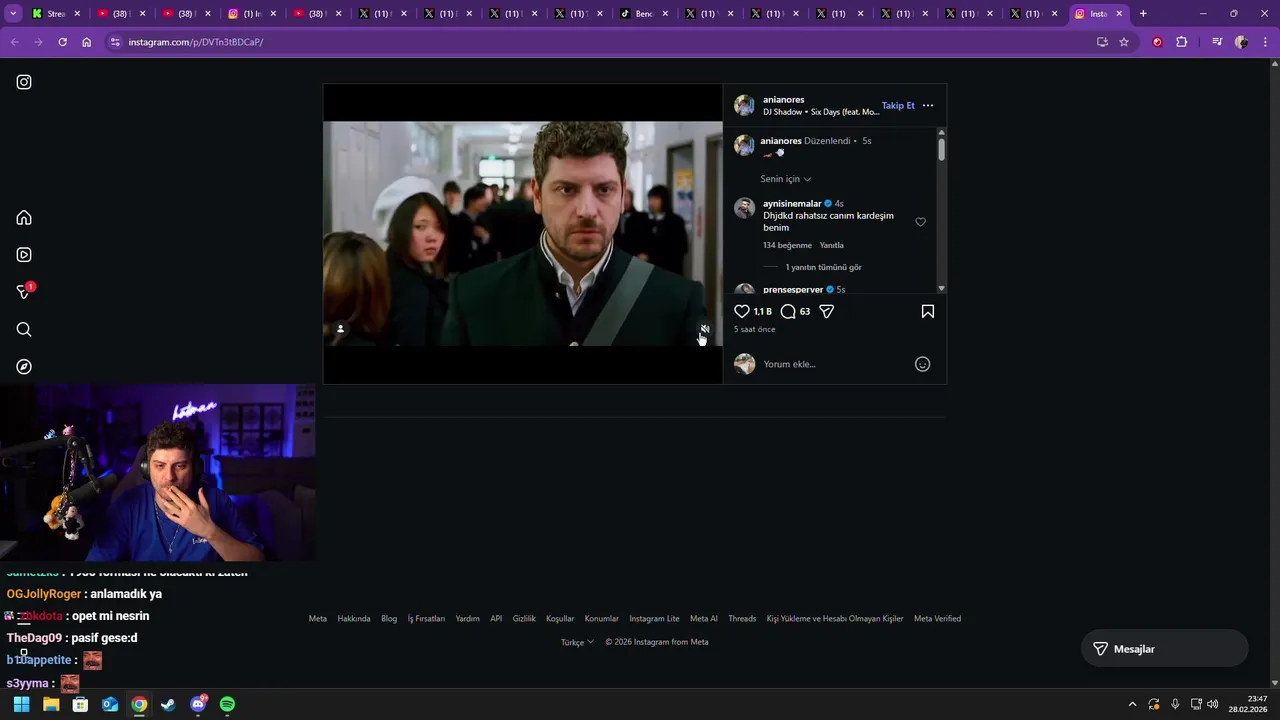Save the post with the bookmark icon

[x=928, y=311]
